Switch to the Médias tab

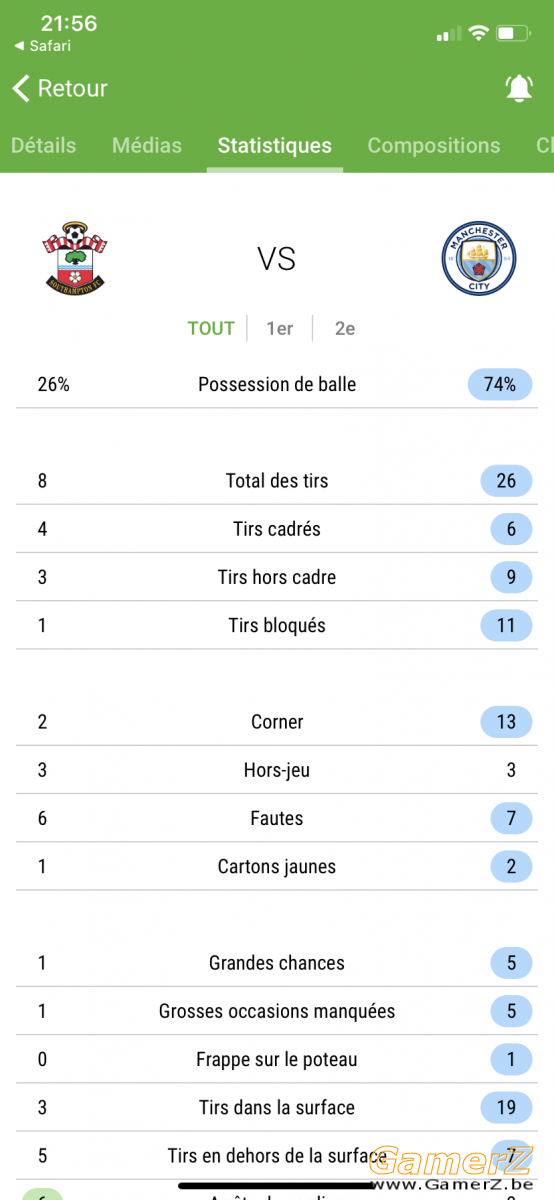click(147, 145)
